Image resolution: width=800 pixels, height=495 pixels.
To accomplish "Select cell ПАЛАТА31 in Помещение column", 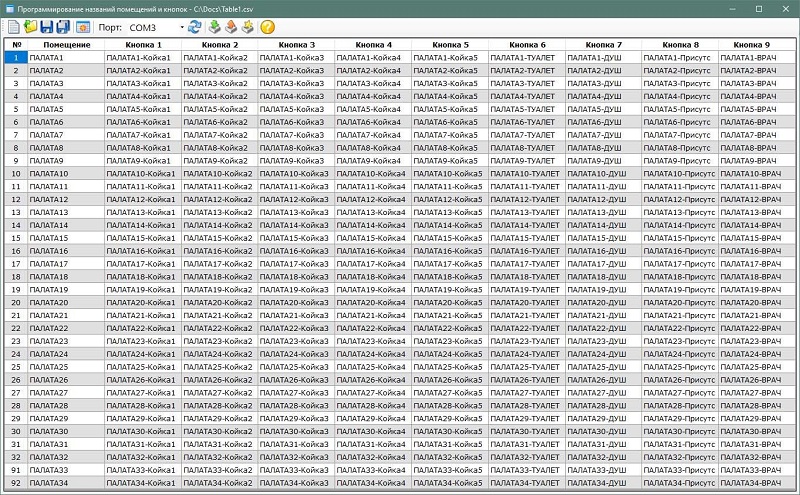I will pos(66,444).
